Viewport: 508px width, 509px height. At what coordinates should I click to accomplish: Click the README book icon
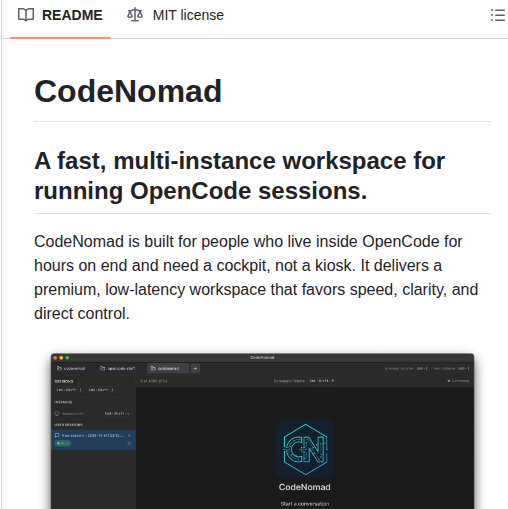[x=26, y=15]
